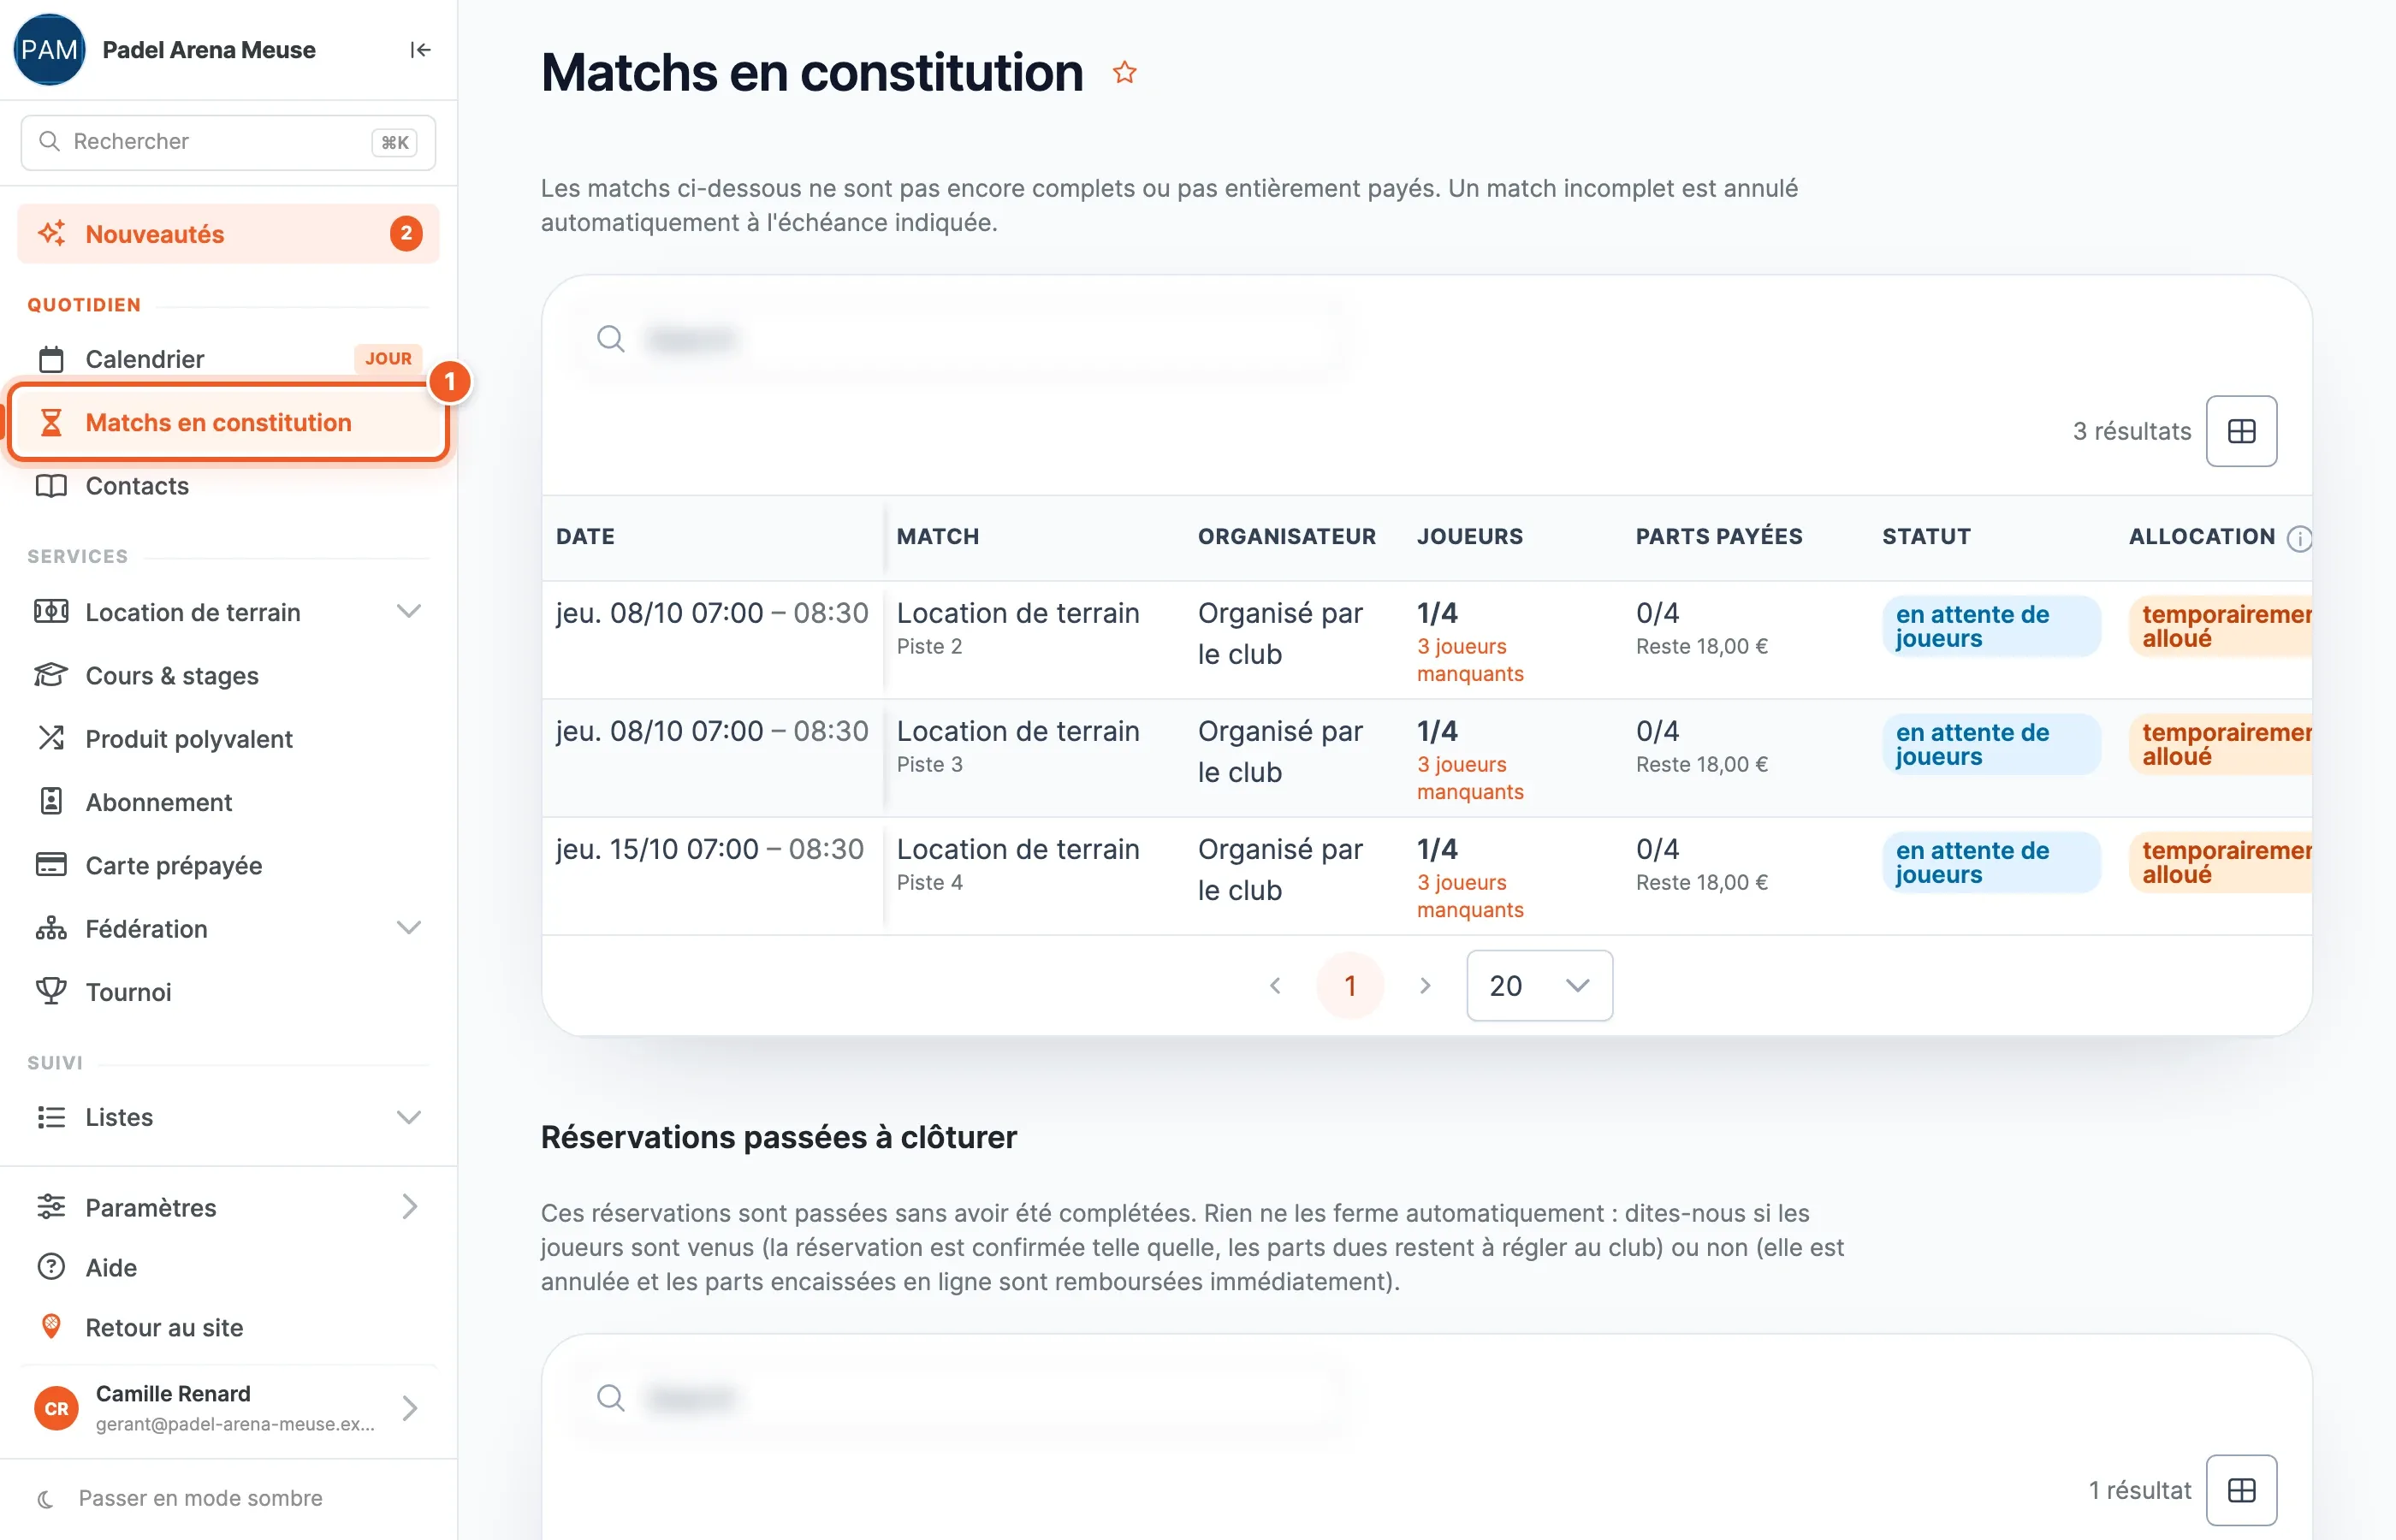
Task: Open Tournoi section
Action: click(228, 992)
